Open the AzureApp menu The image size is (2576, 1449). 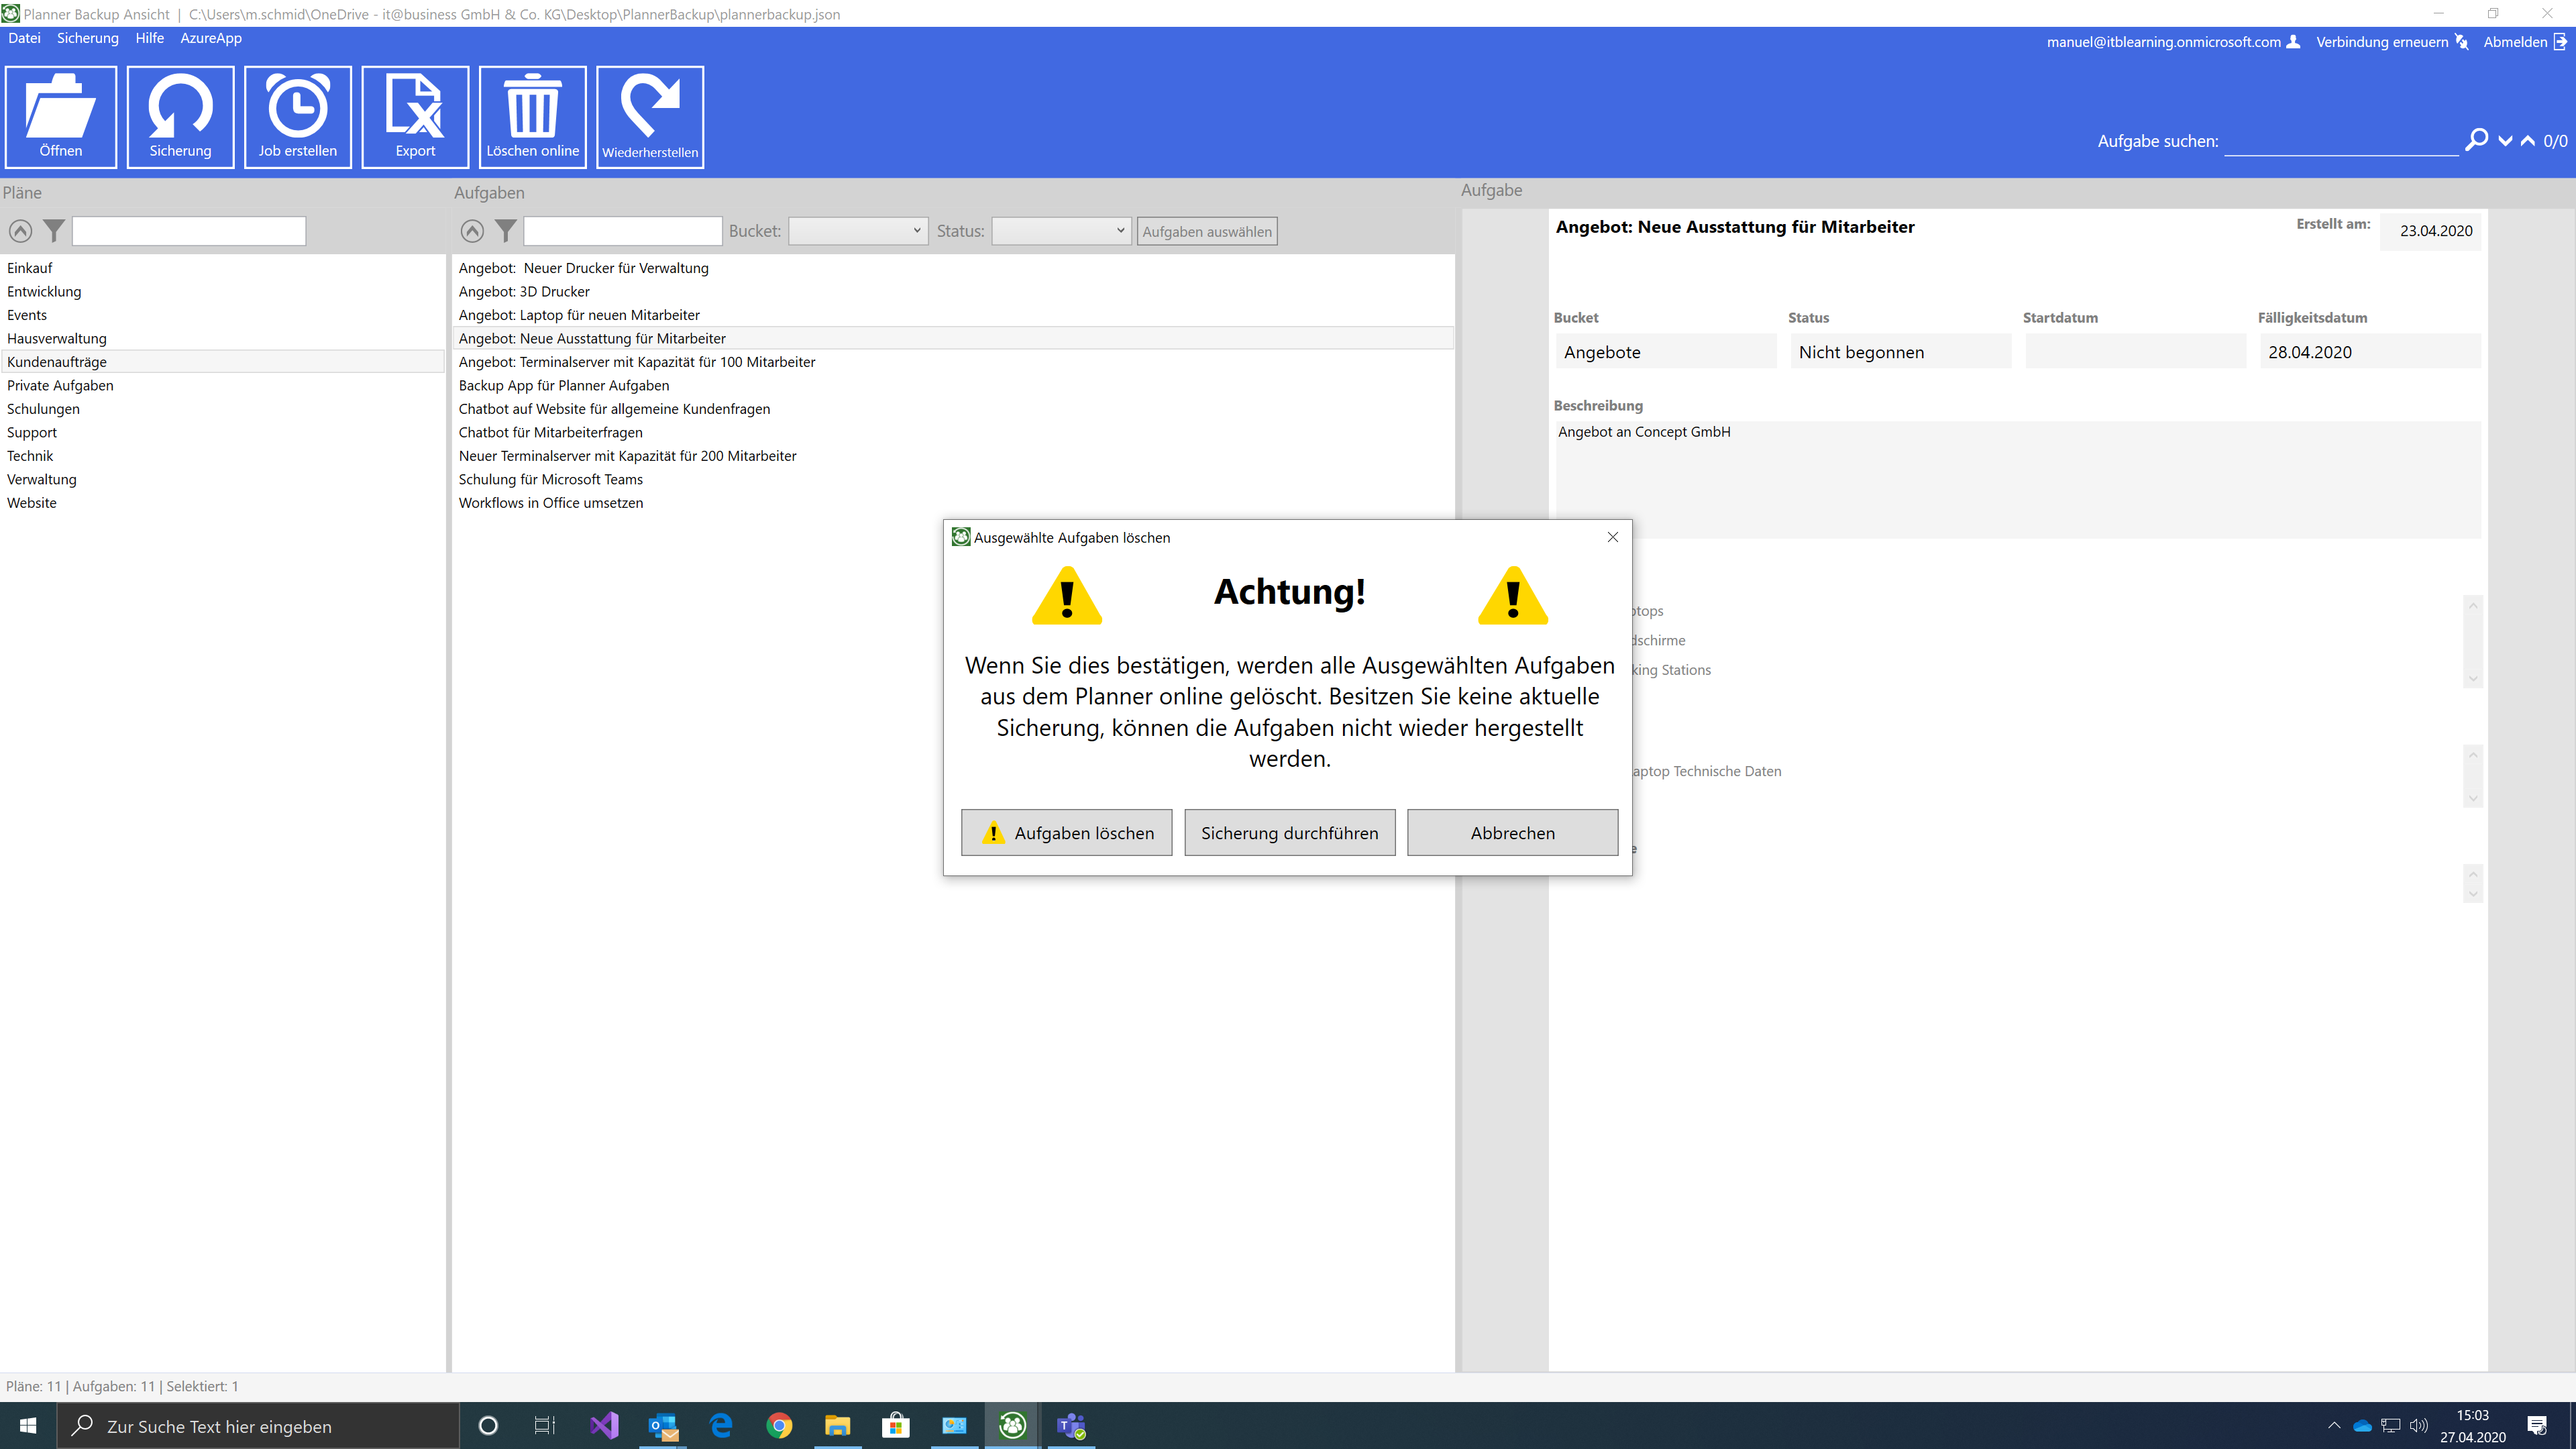point(210,38)
